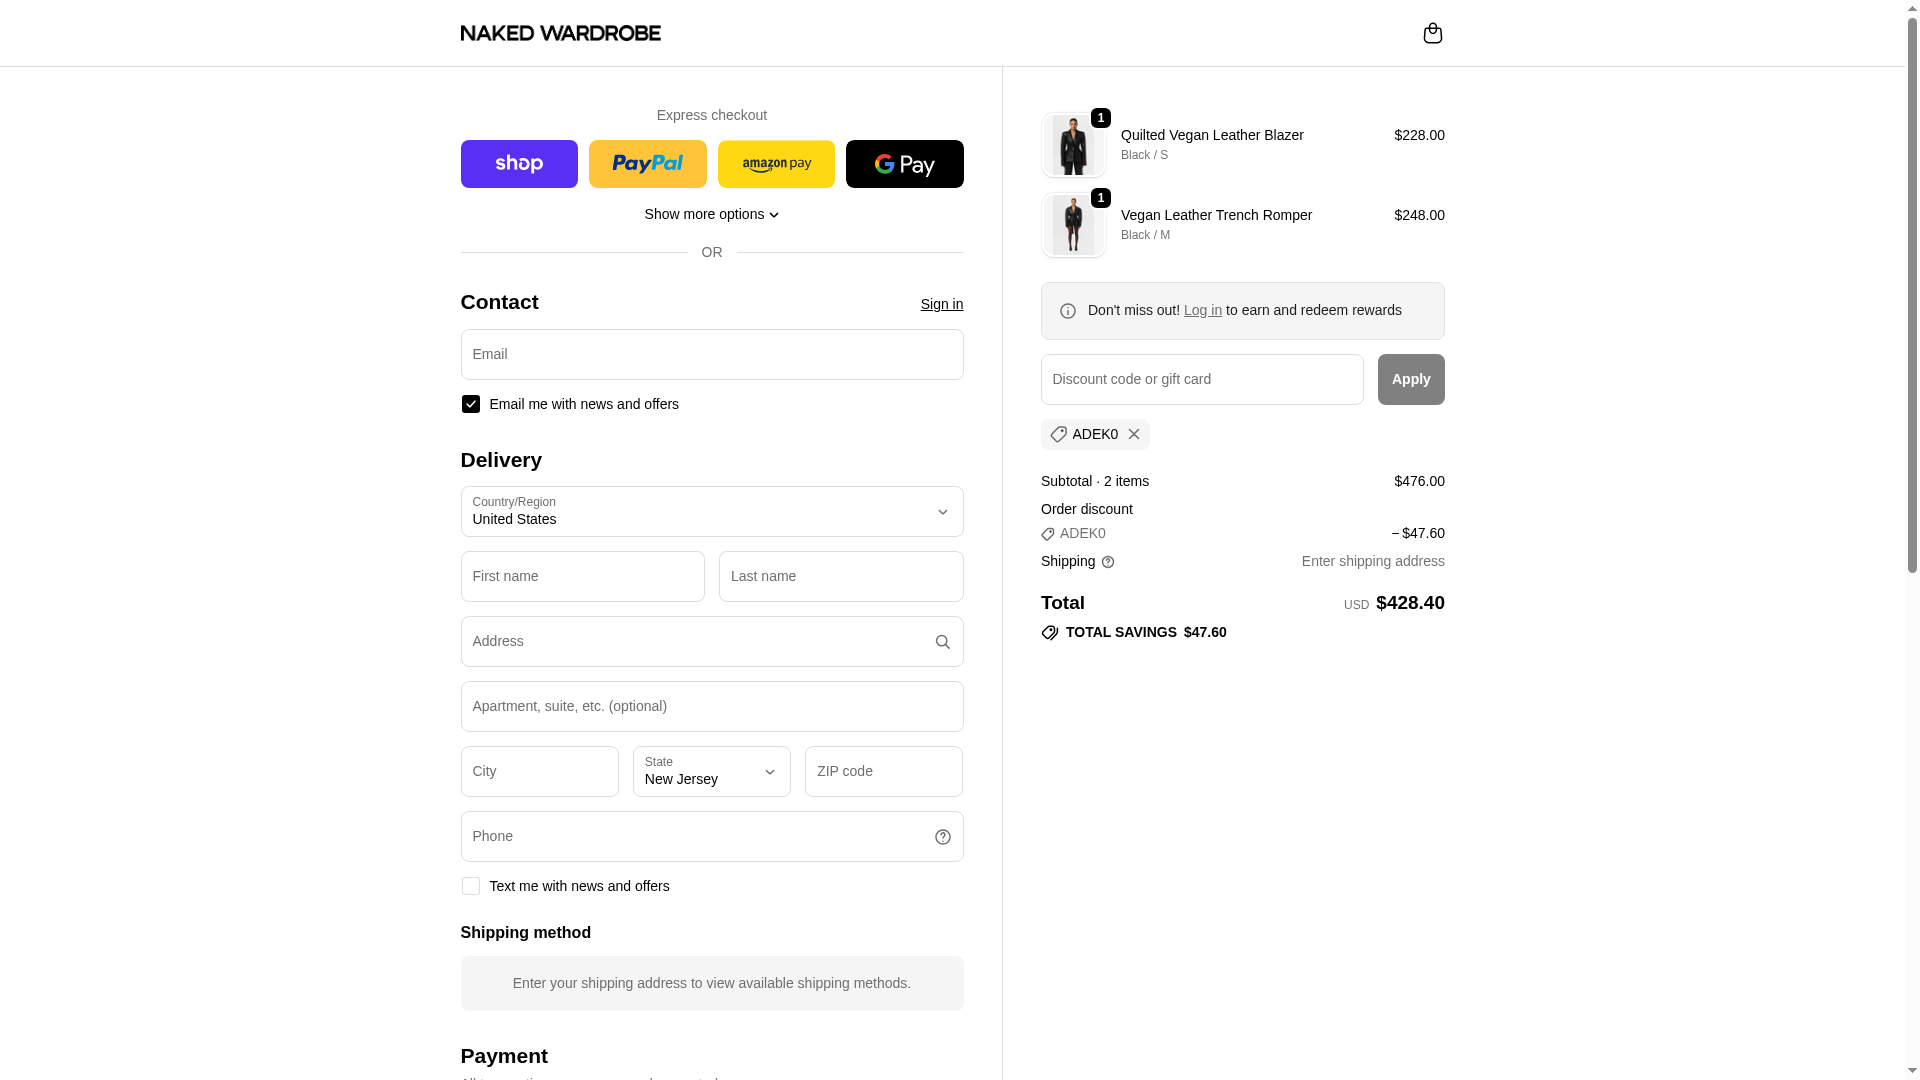
Task: Click the address search magnifier icon
Action: click(x=942, y=642)
